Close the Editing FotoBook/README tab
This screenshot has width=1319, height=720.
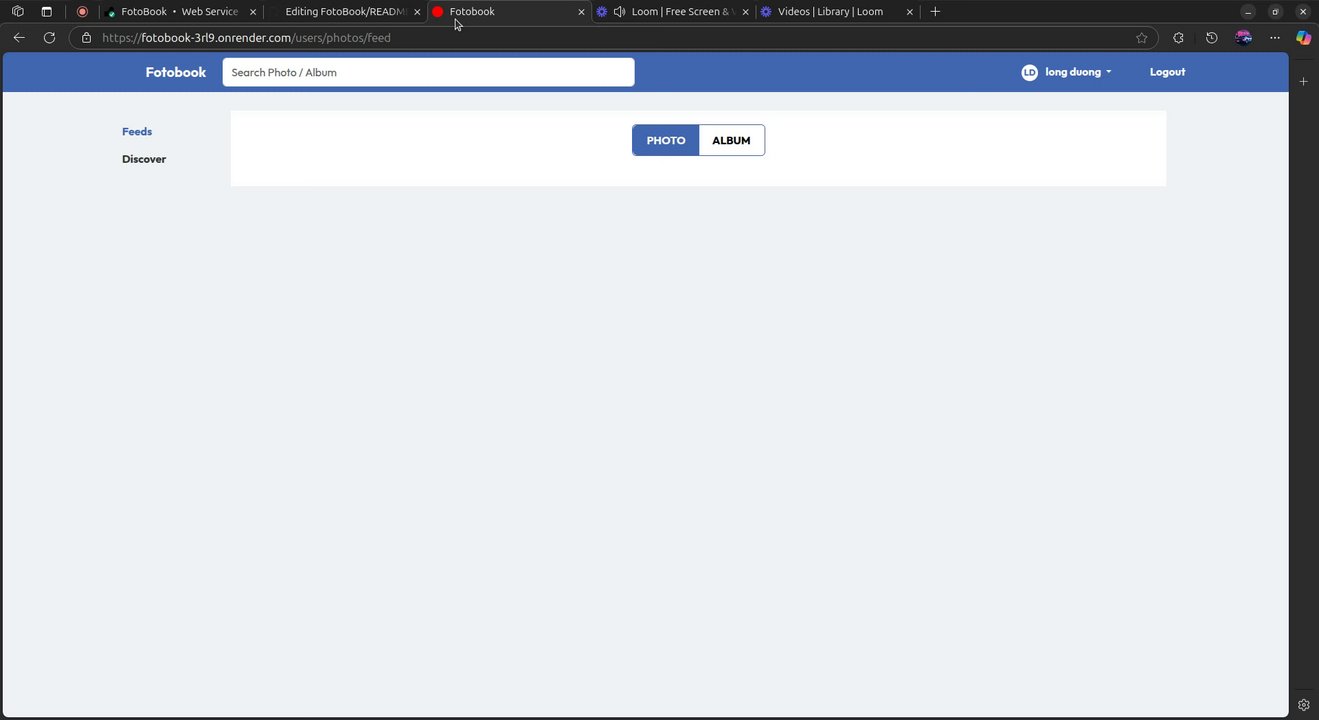tap(417, 12)
